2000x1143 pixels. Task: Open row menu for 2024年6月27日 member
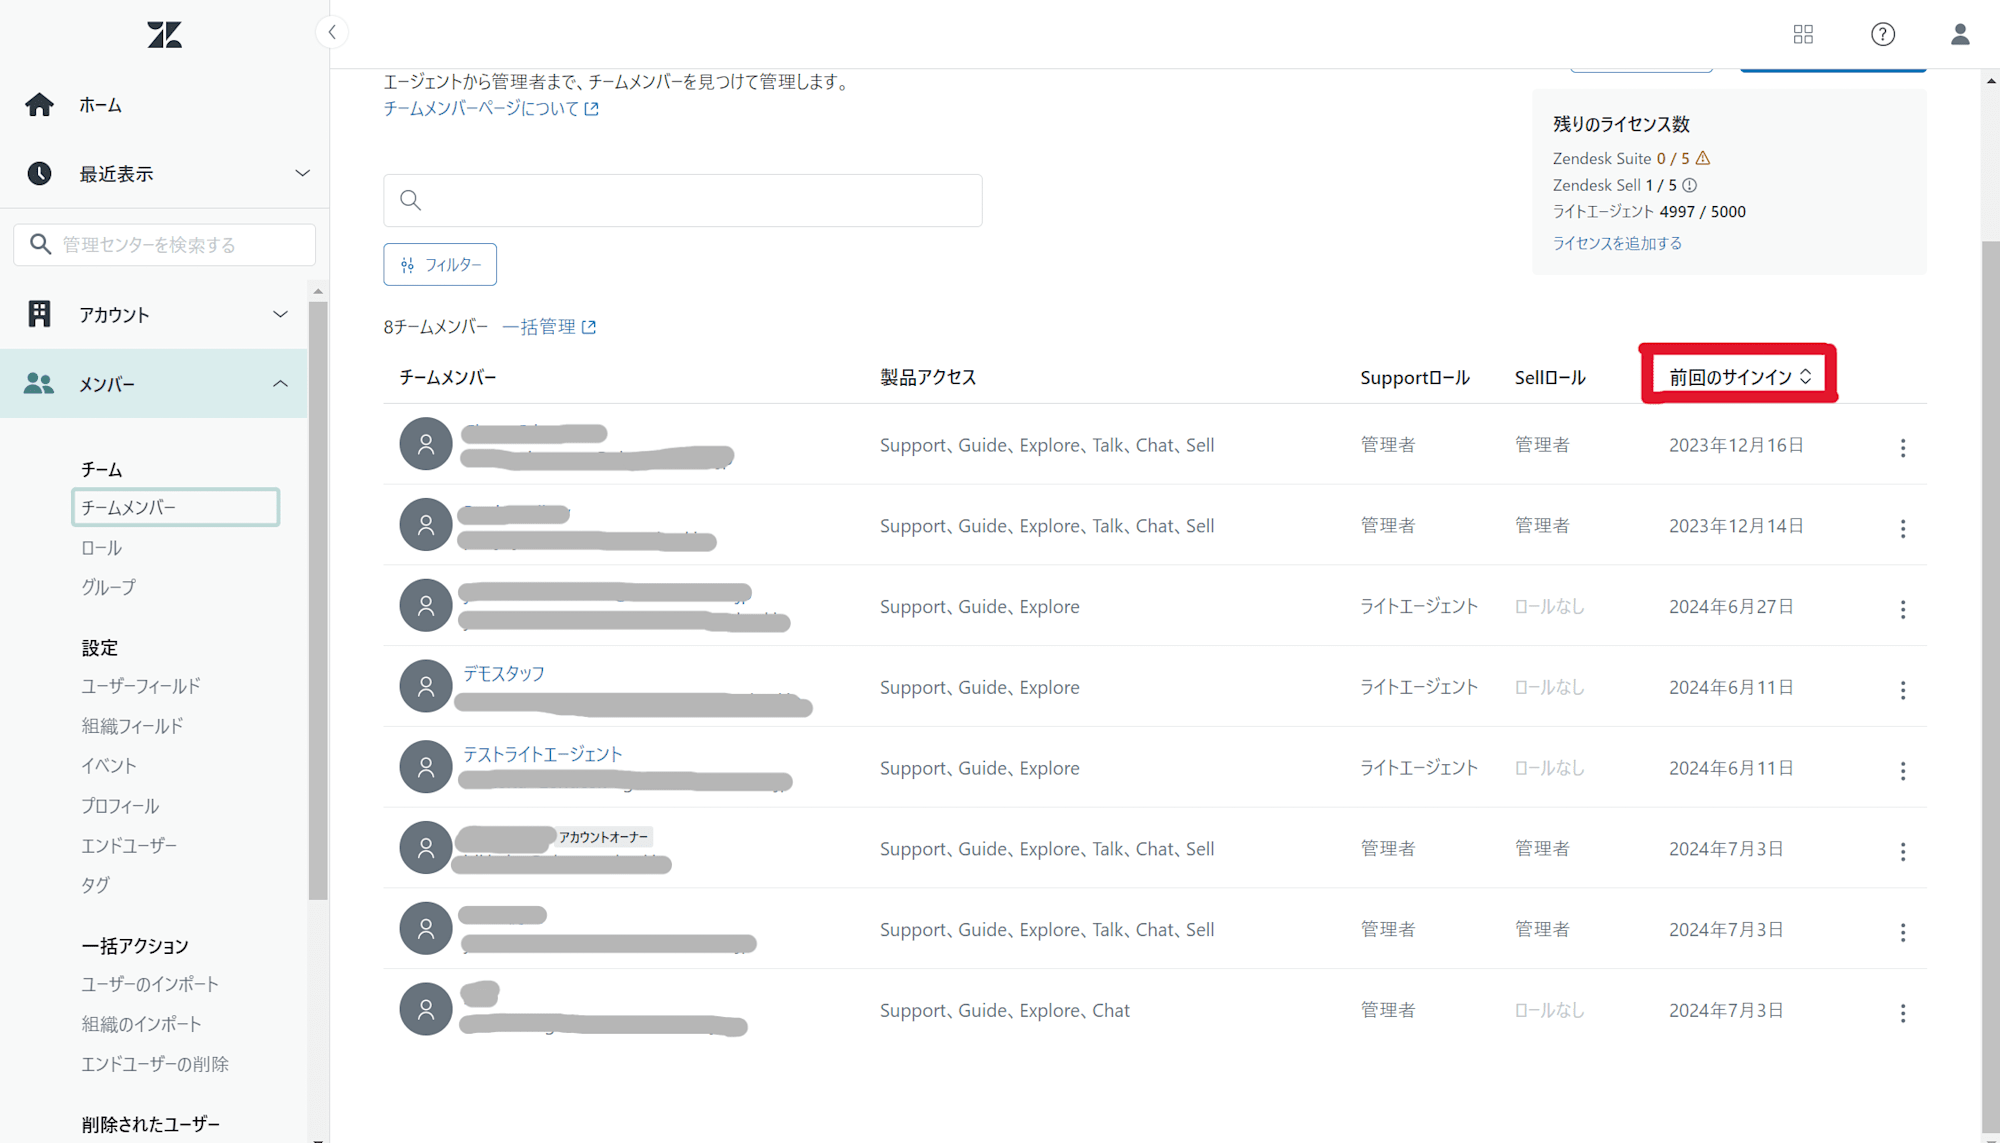point(1903,610)
